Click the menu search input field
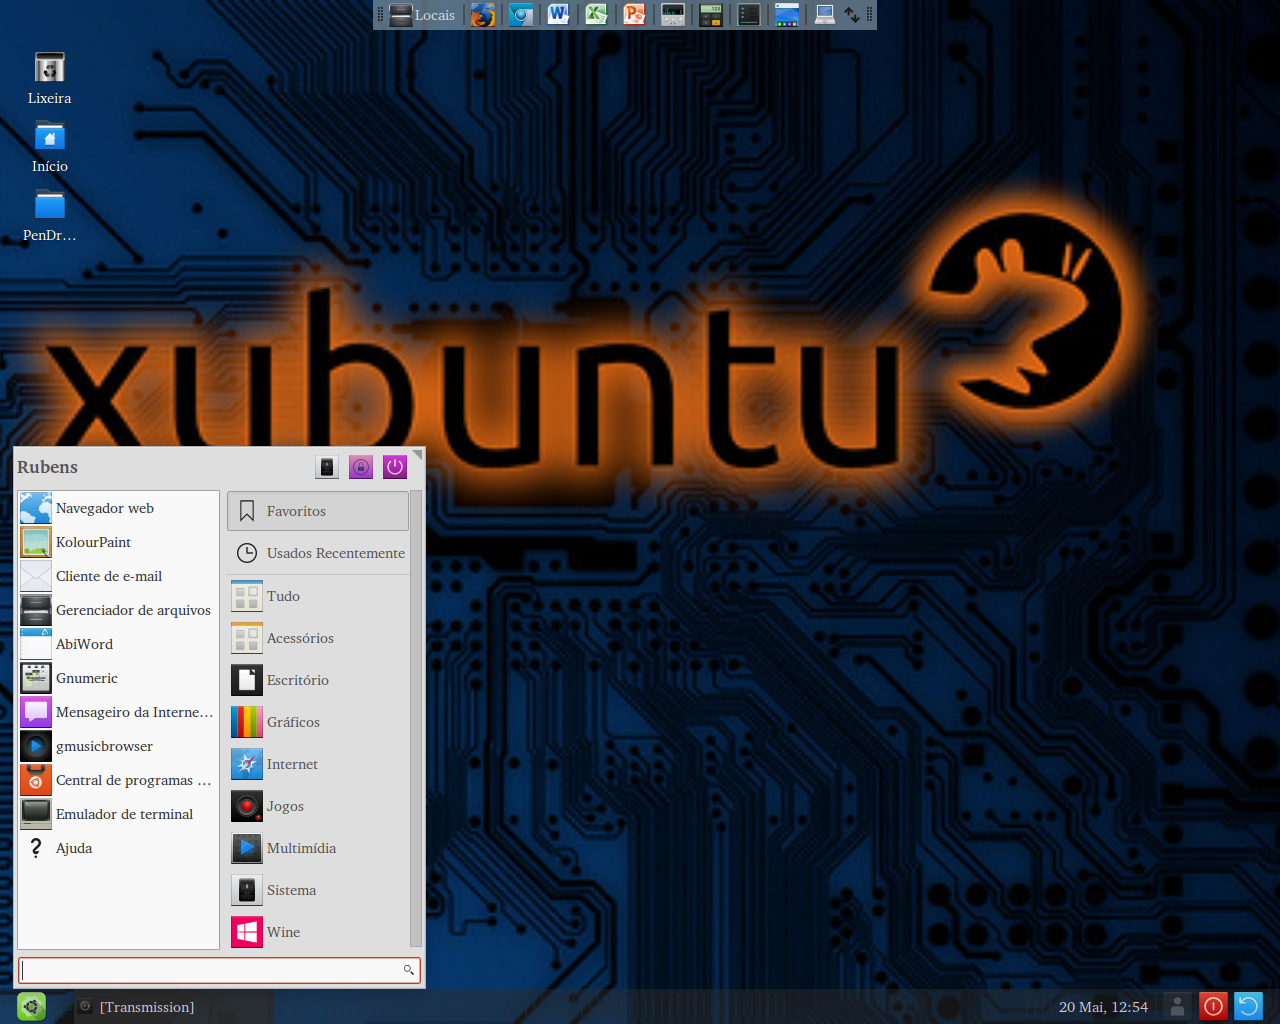The image size is (1280, 1024). (x=219, y=970)
